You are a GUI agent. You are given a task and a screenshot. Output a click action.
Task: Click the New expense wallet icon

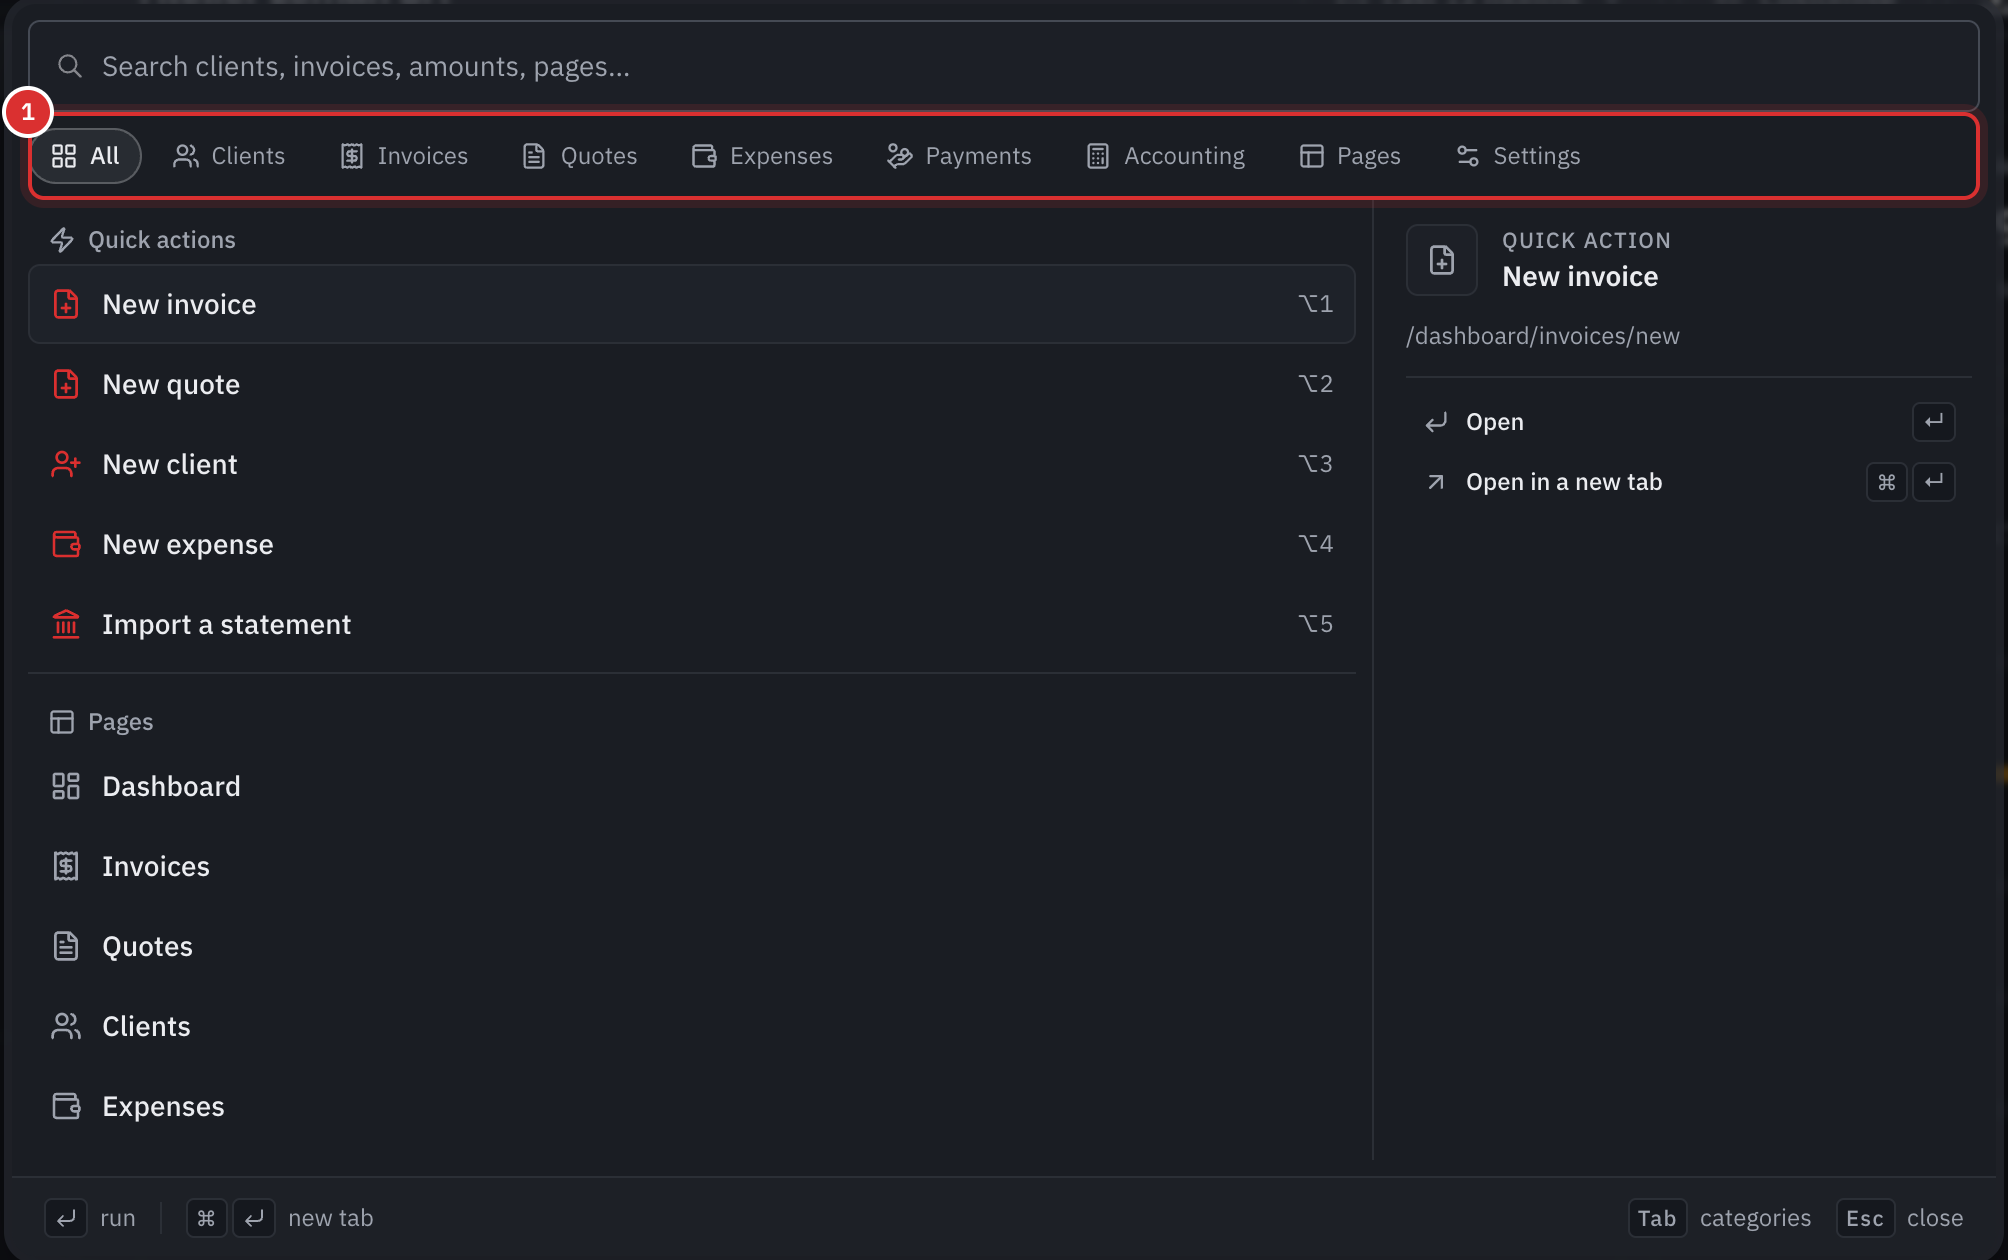(66, 544)
